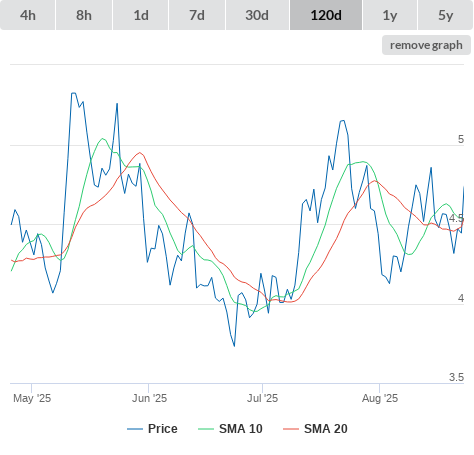The image size is (474, 455).
Task: Click the Jul '25 axis label
Action: coord(262,398)
